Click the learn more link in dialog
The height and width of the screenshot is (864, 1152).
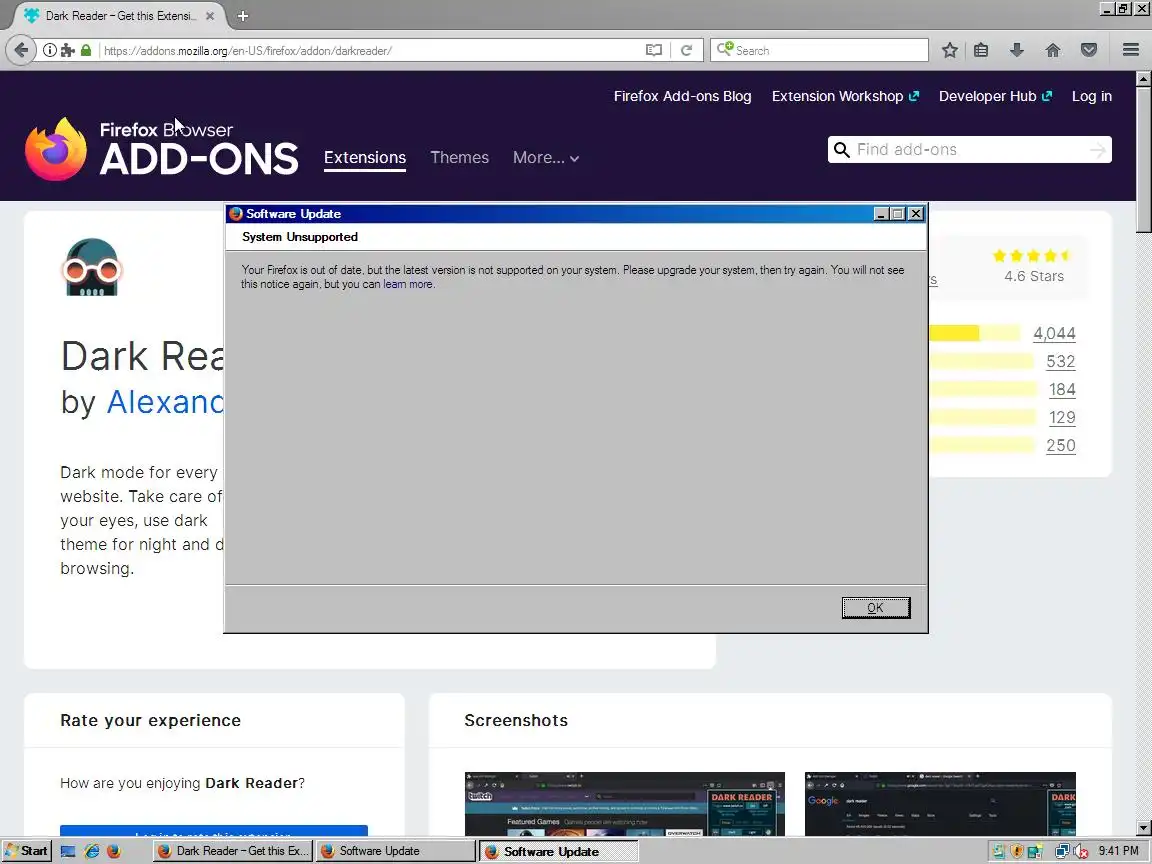coord(408,284)
